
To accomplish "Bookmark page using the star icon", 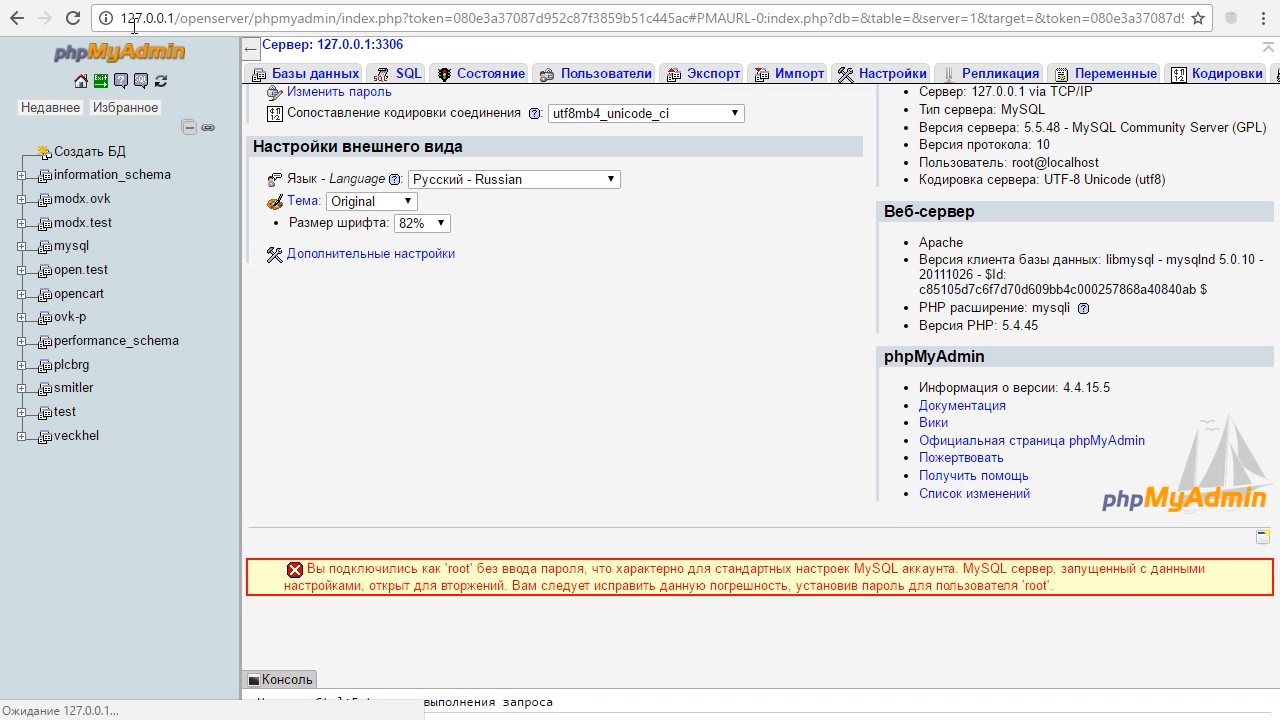I will pos(1197,18).
